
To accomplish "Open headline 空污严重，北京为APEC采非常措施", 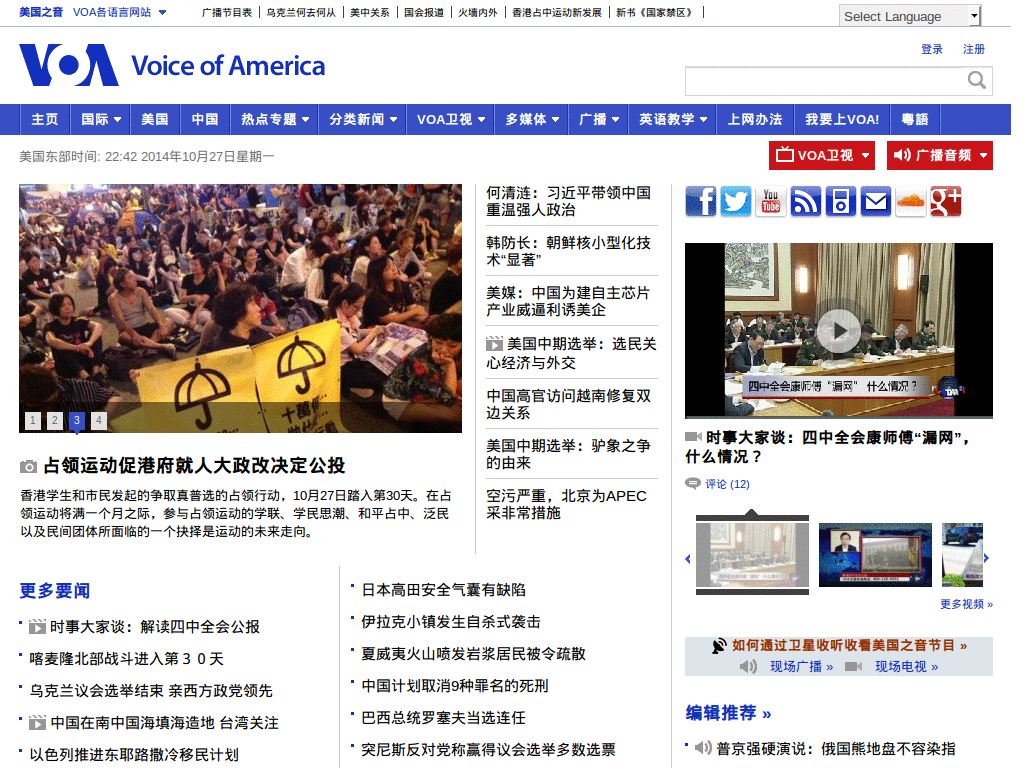I will click(x=566, y=504).
